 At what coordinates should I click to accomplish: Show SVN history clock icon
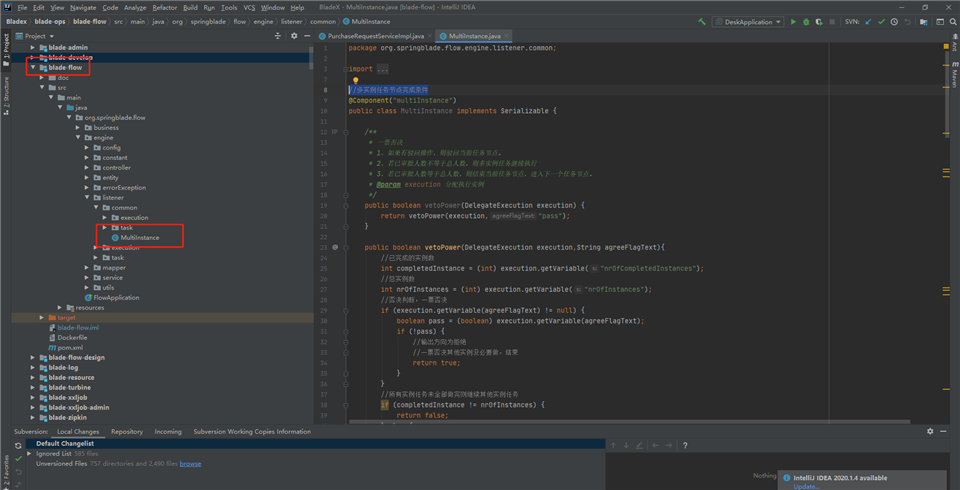894,21
